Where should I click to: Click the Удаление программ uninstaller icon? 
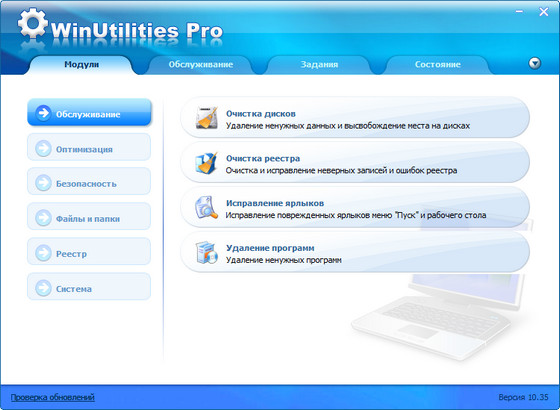206,252
